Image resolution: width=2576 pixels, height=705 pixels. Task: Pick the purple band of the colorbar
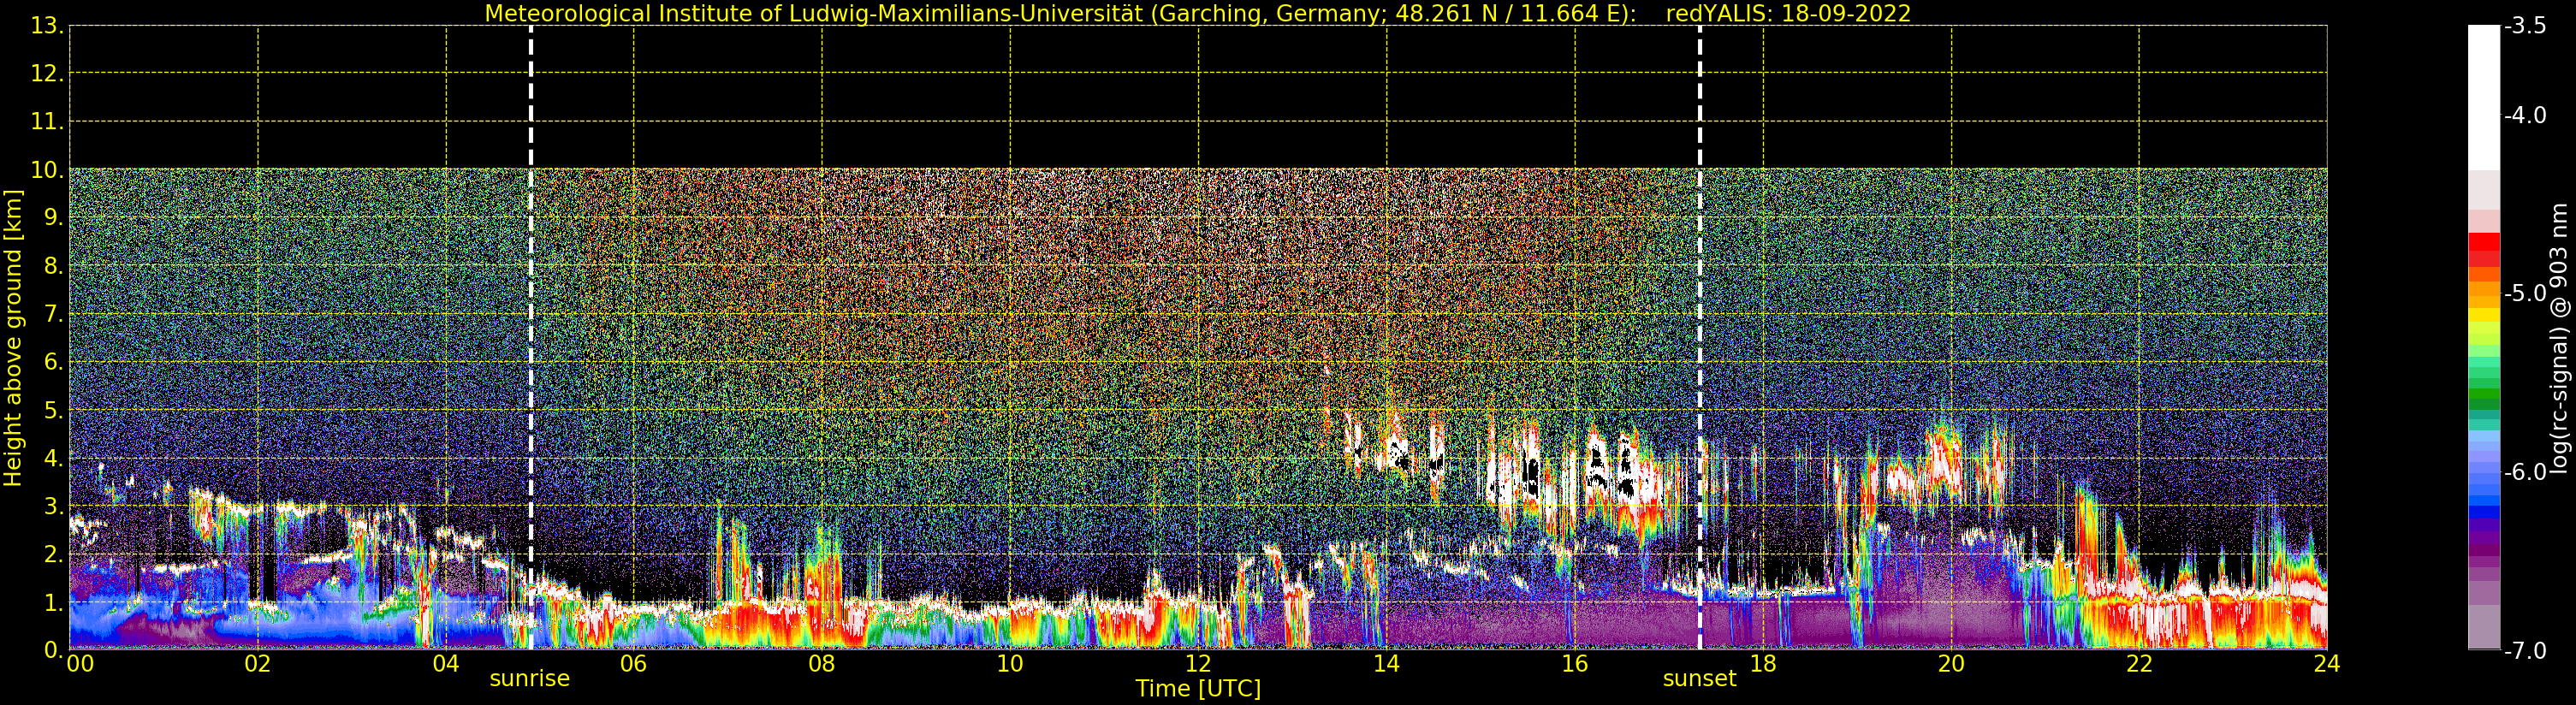pyautogui.click(x=2484, y=540)
